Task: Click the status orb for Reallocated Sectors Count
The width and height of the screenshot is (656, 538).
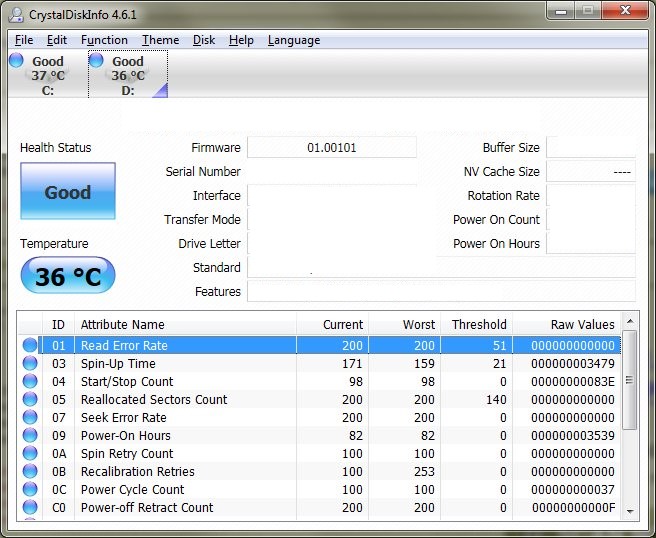Action: 30,399
